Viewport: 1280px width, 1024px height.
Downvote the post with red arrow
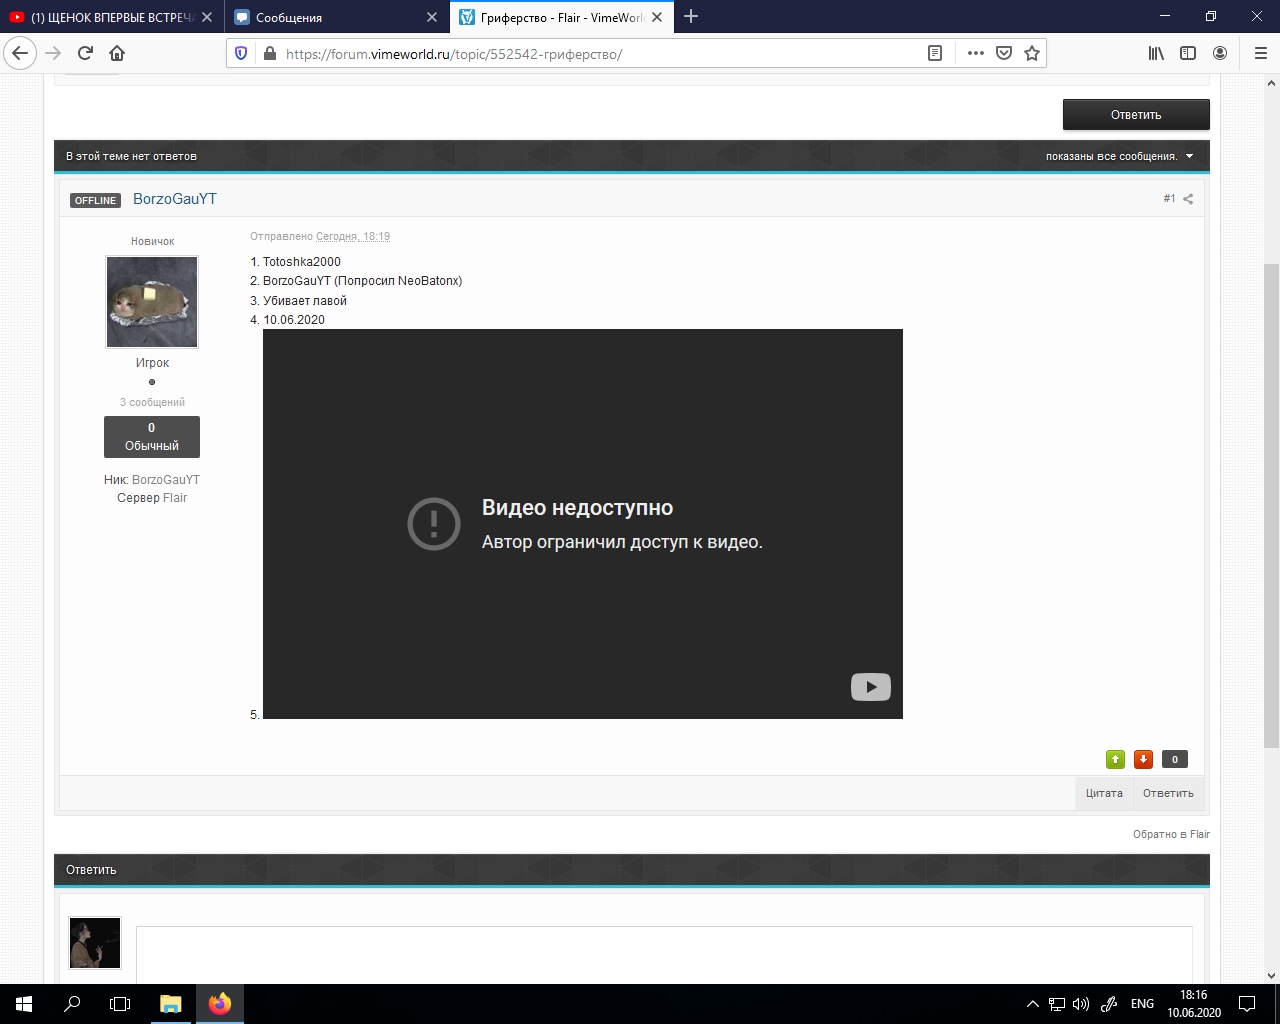[1143, 760]
